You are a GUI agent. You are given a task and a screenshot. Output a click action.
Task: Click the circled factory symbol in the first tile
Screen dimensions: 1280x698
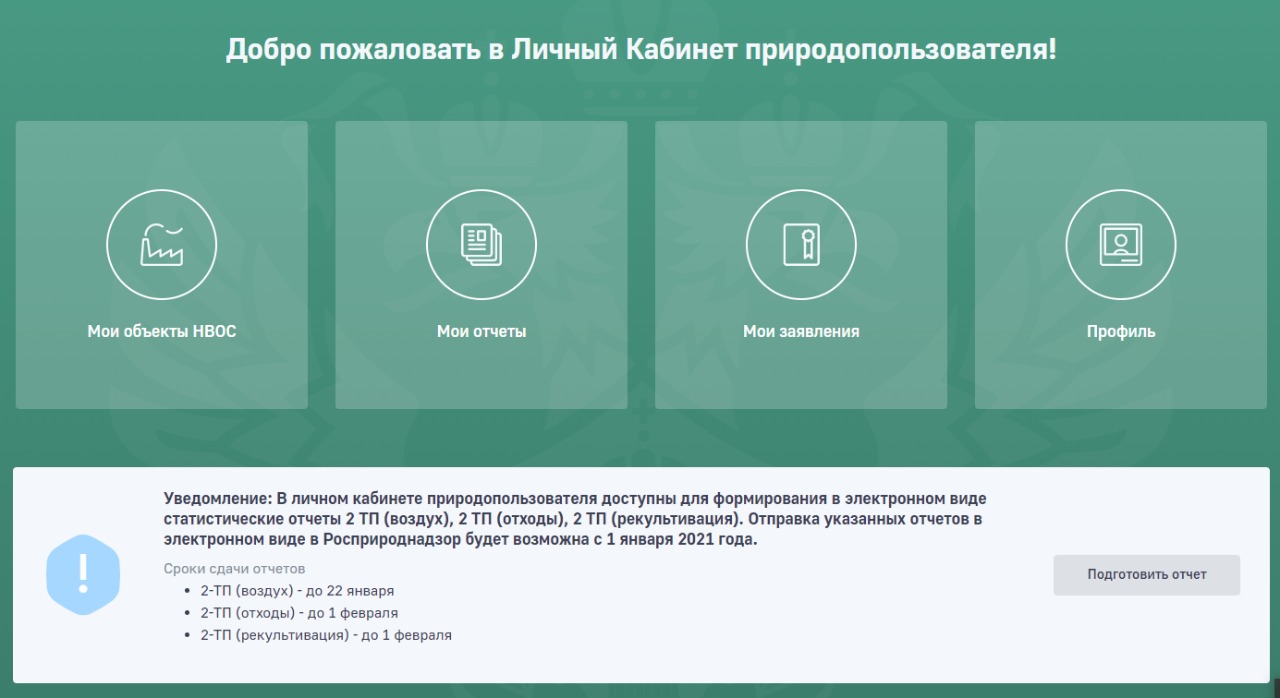[161, 244]
